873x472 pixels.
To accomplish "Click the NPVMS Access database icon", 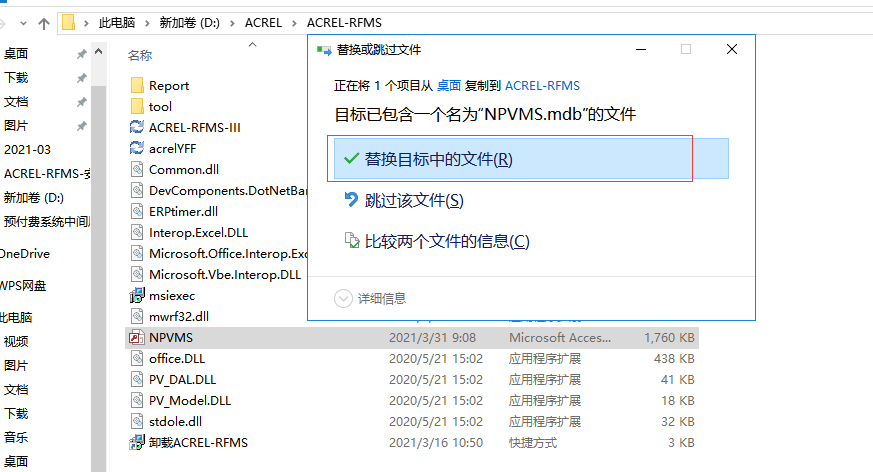I will click(x=138, y=337).
